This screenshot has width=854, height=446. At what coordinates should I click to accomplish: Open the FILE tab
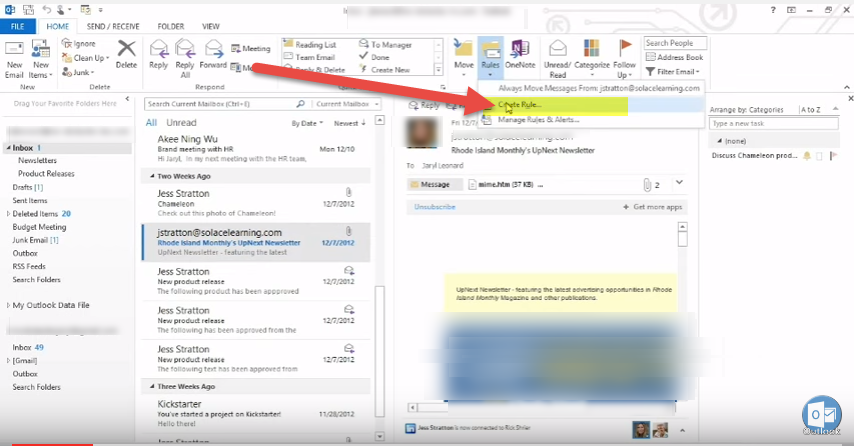[x=17, y=25]
